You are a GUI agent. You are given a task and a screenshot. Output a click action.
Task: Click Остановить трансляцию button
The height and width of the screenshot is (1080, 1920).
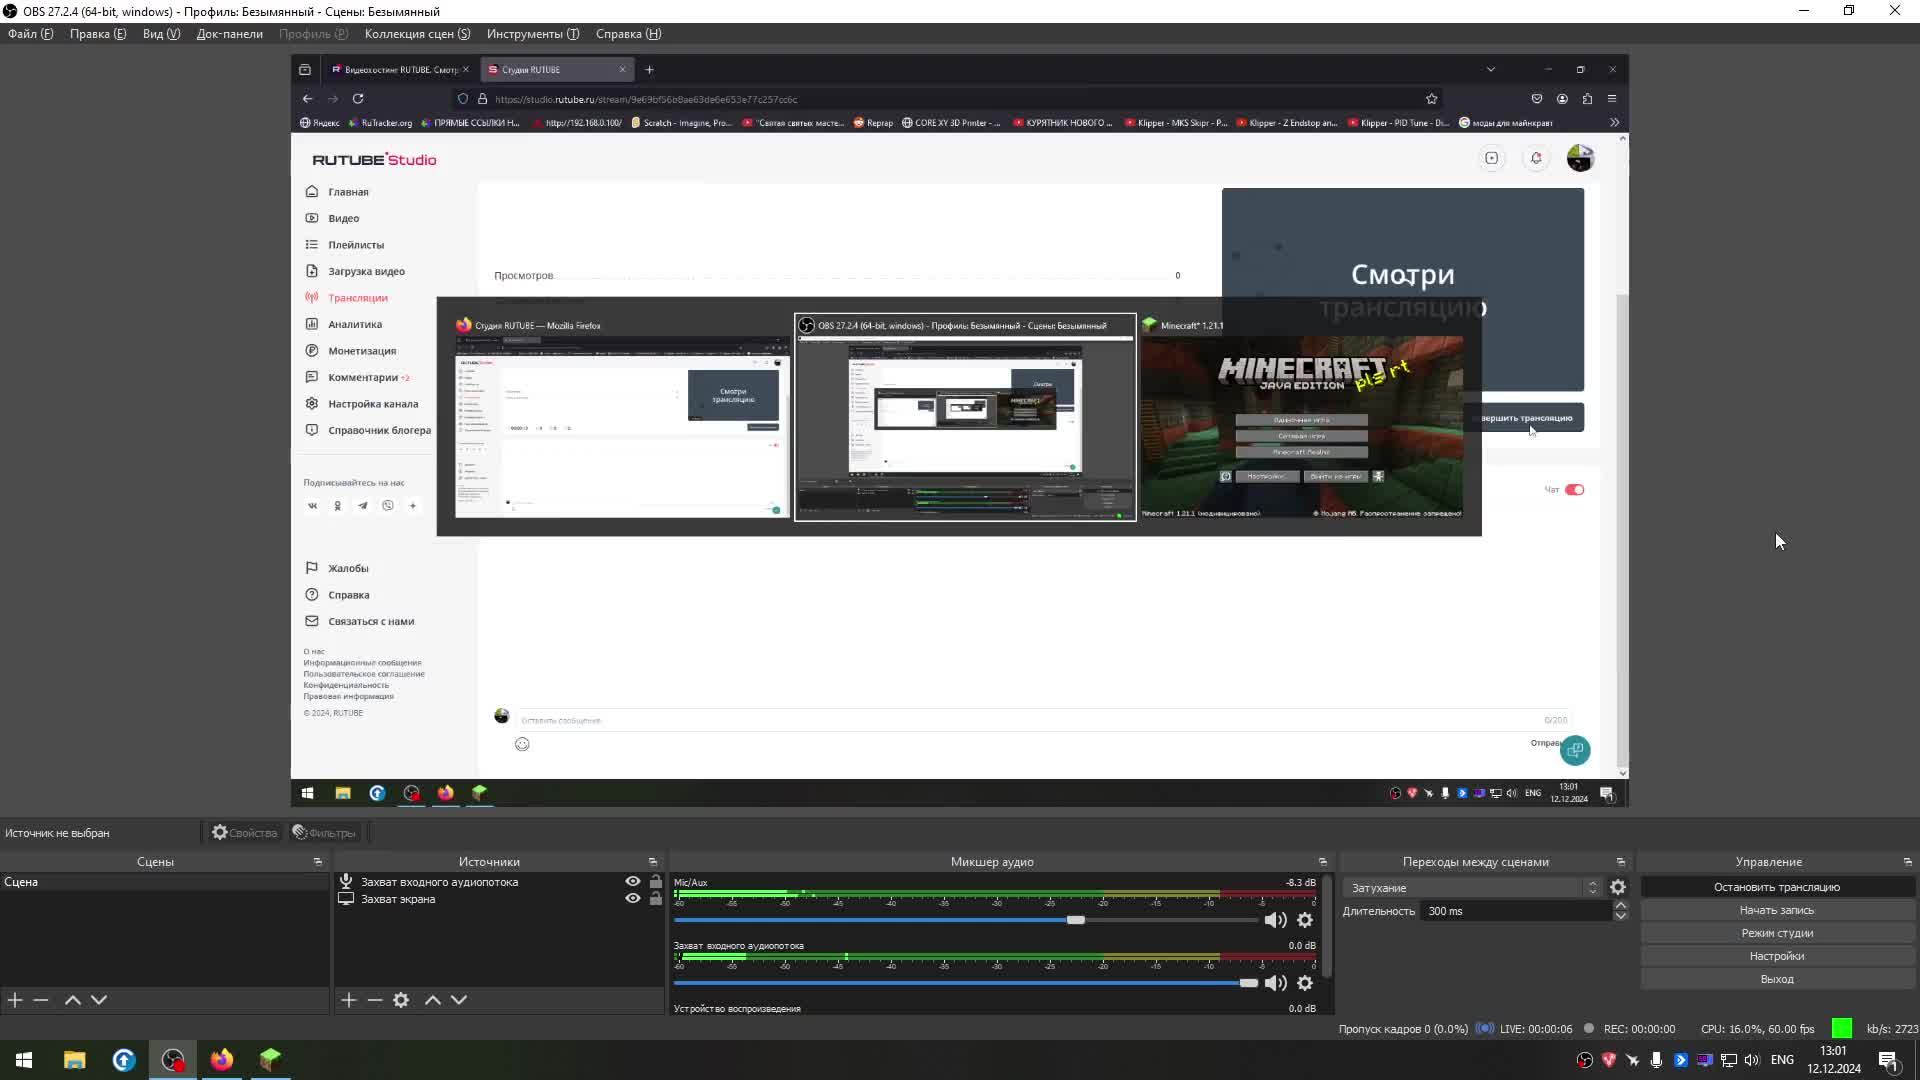pyautogui.click(x=1776, y=887)
